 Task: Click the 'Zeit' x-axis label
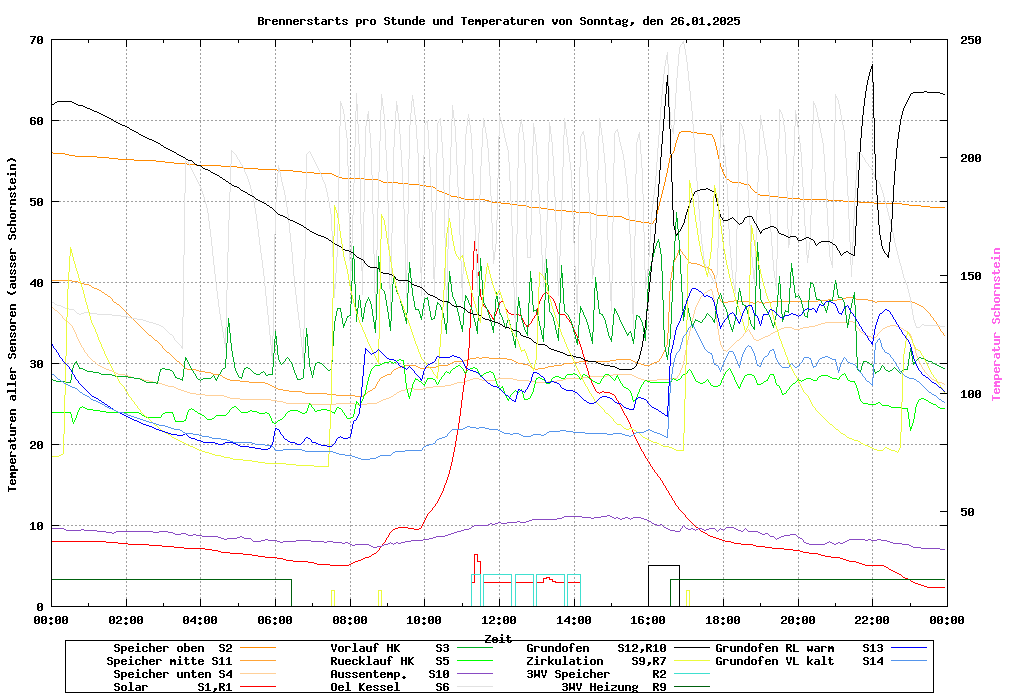[498, 638]
